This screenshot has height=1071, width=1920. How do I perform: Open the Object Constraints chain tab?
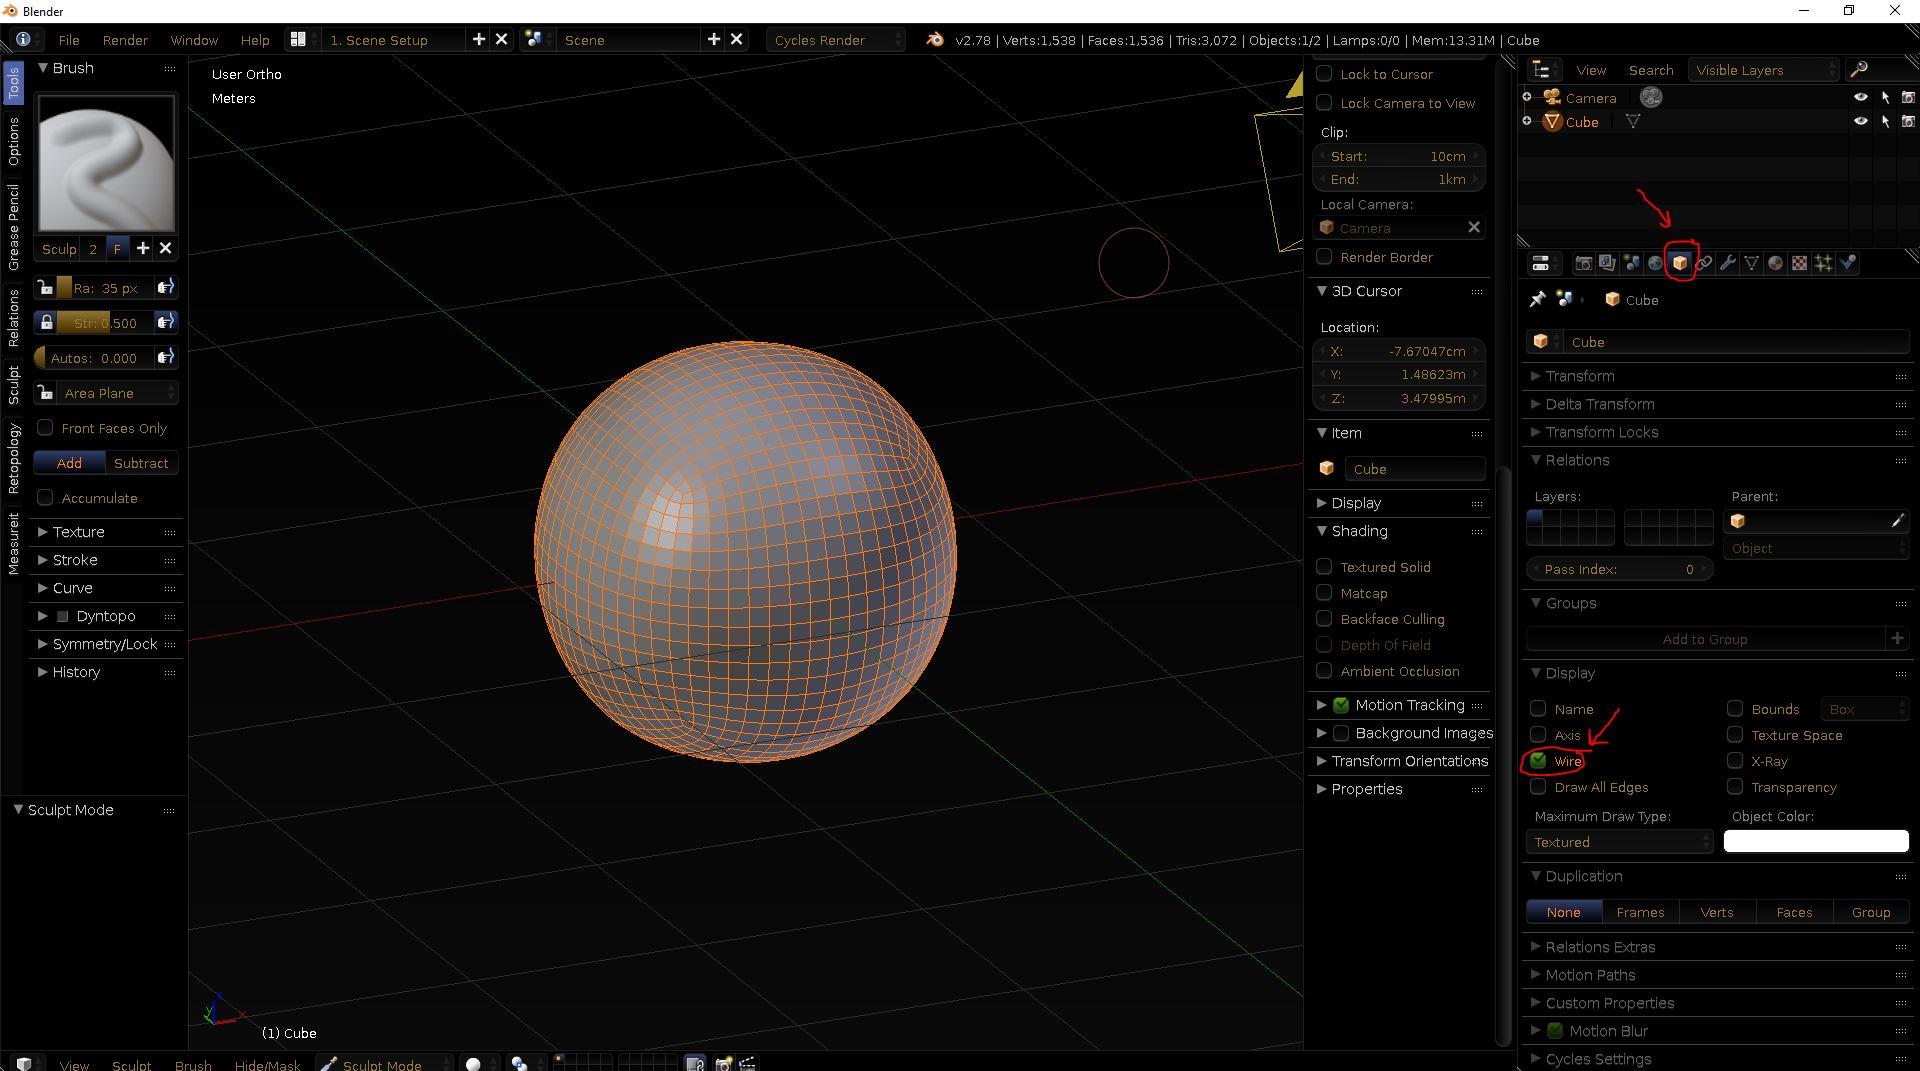click(1703, 263)
